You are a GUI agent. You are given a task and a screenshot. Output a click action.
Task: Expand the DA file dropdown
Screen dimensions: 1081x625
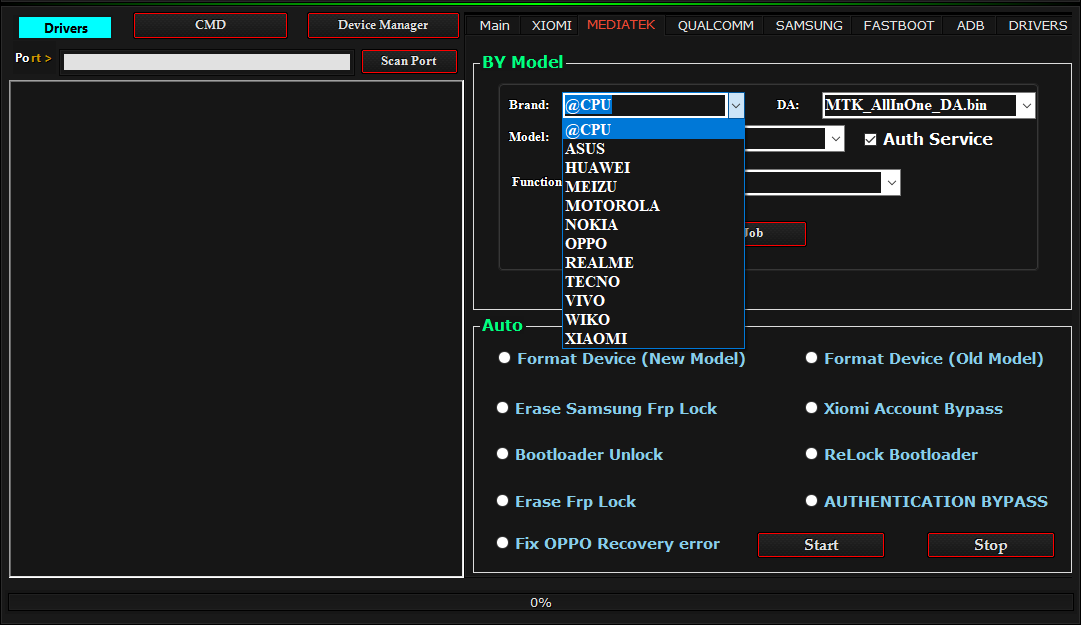[1027, 105]
